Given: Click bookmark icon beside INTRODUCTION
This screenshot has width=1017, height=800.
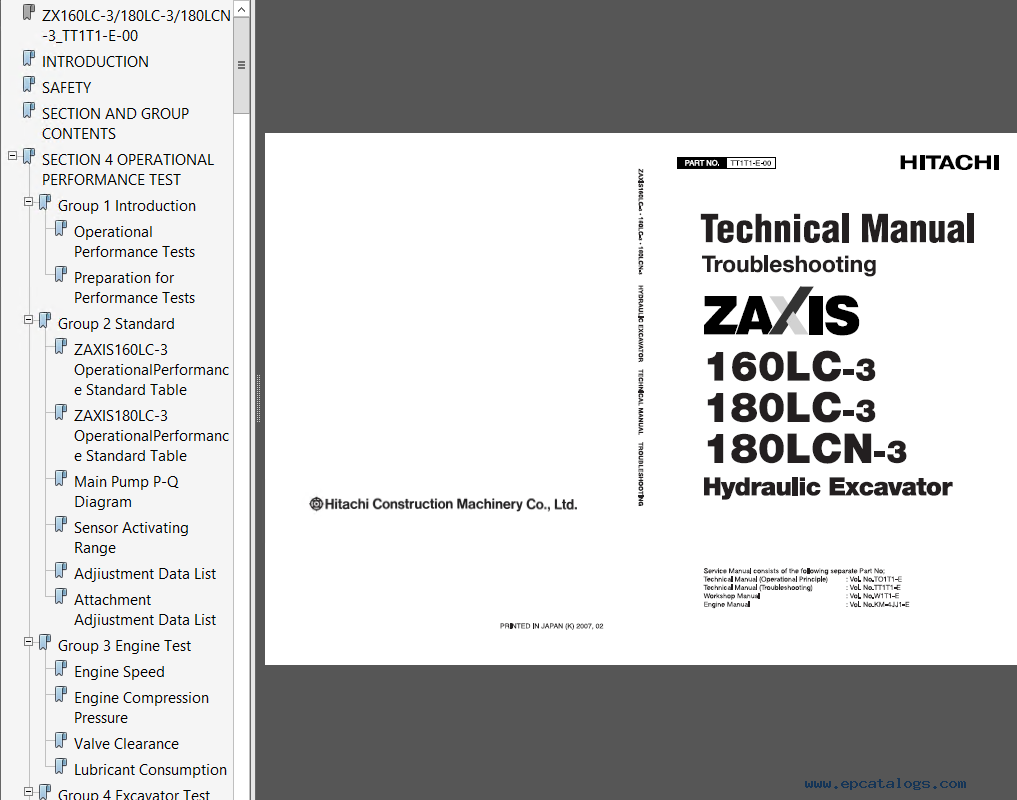Looking at the screenshot, I should pos(29,60).
